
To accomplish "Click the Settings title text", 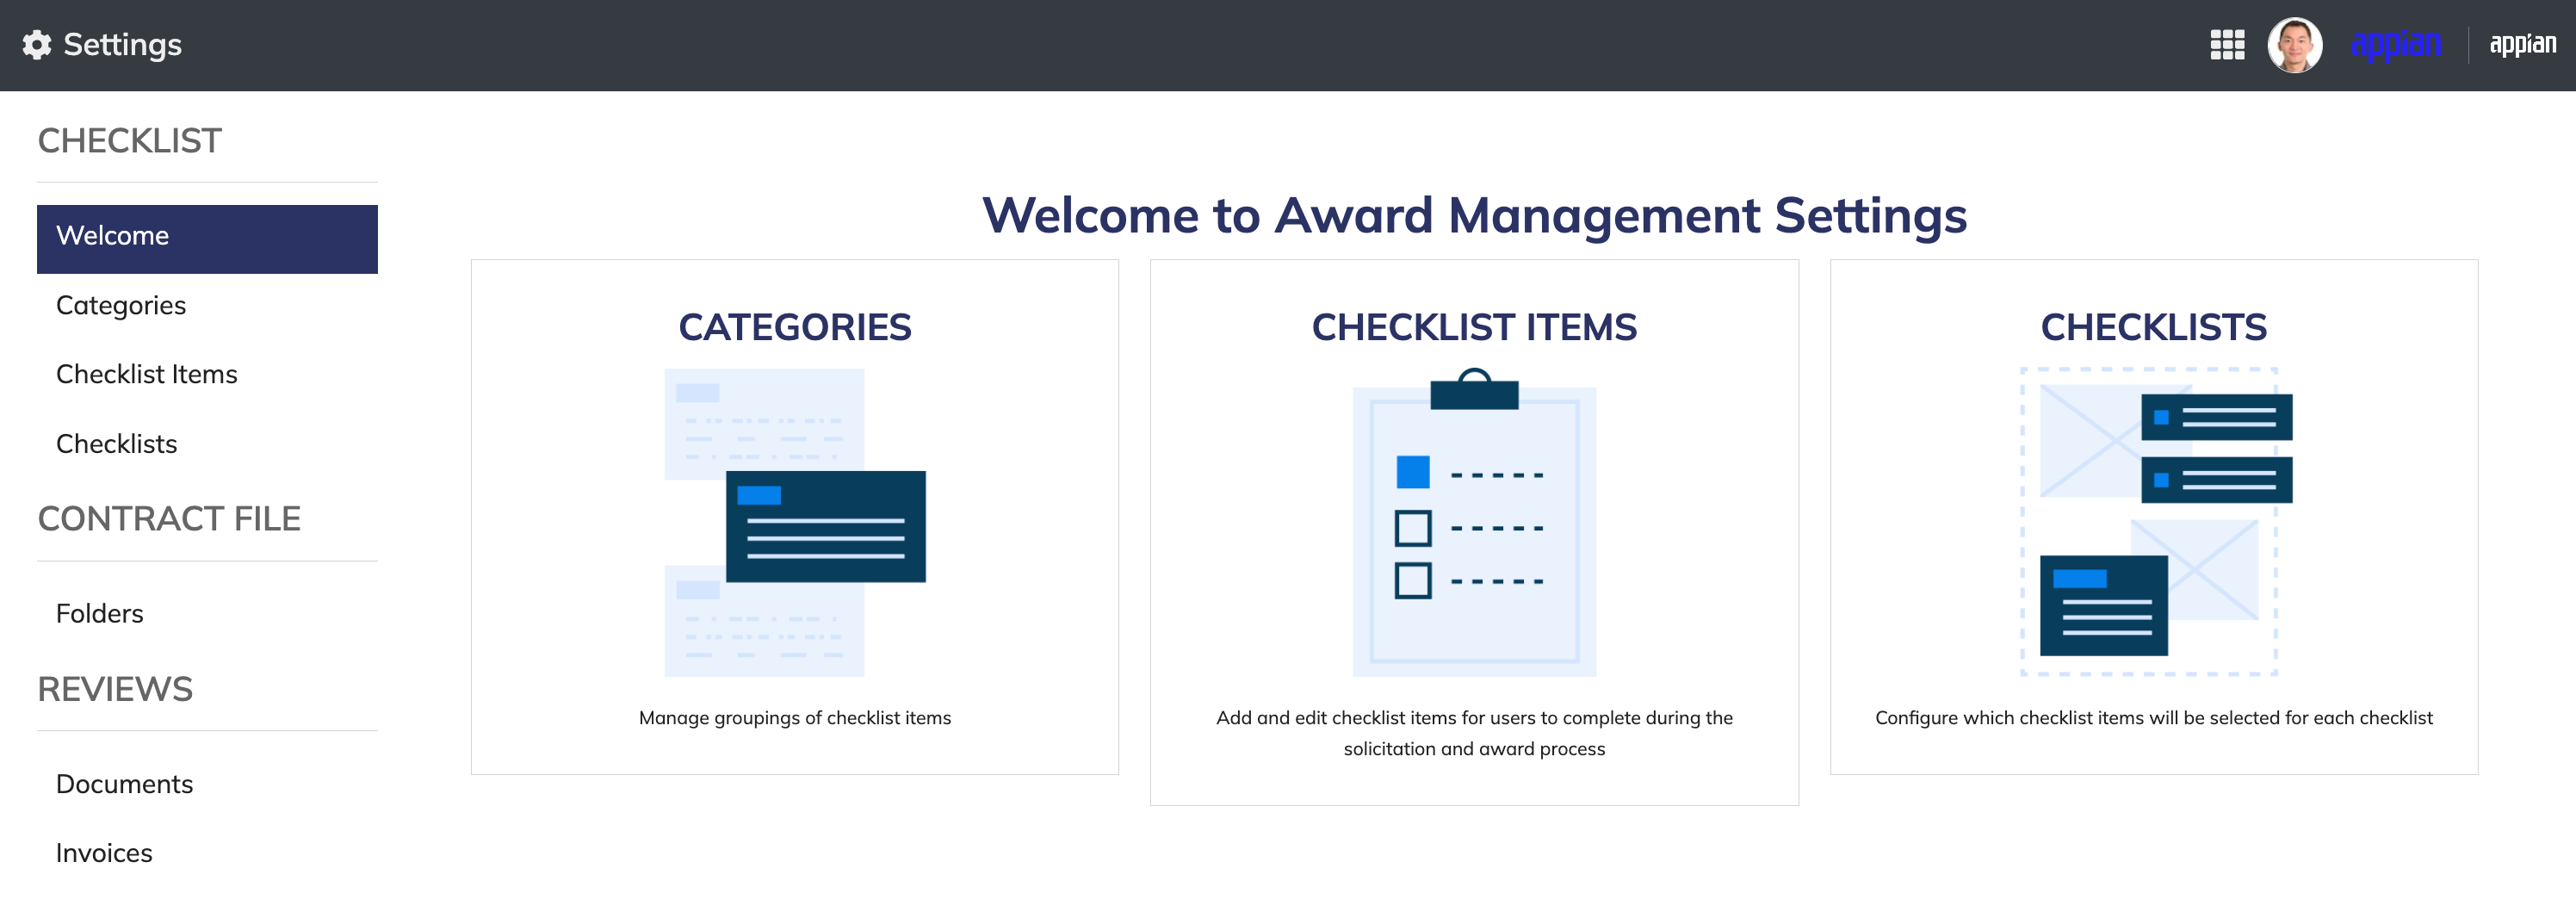I will tap(122, 45).
